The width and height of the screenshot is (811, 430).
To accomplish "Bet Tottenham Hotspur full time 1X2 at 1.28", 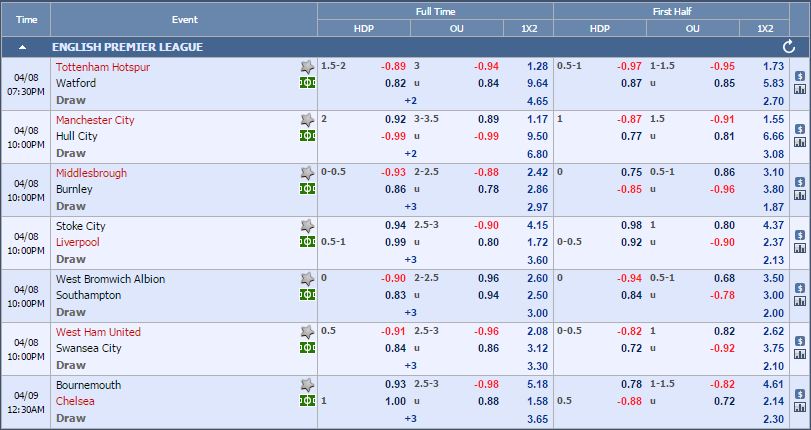I will (x=537, y=67).
